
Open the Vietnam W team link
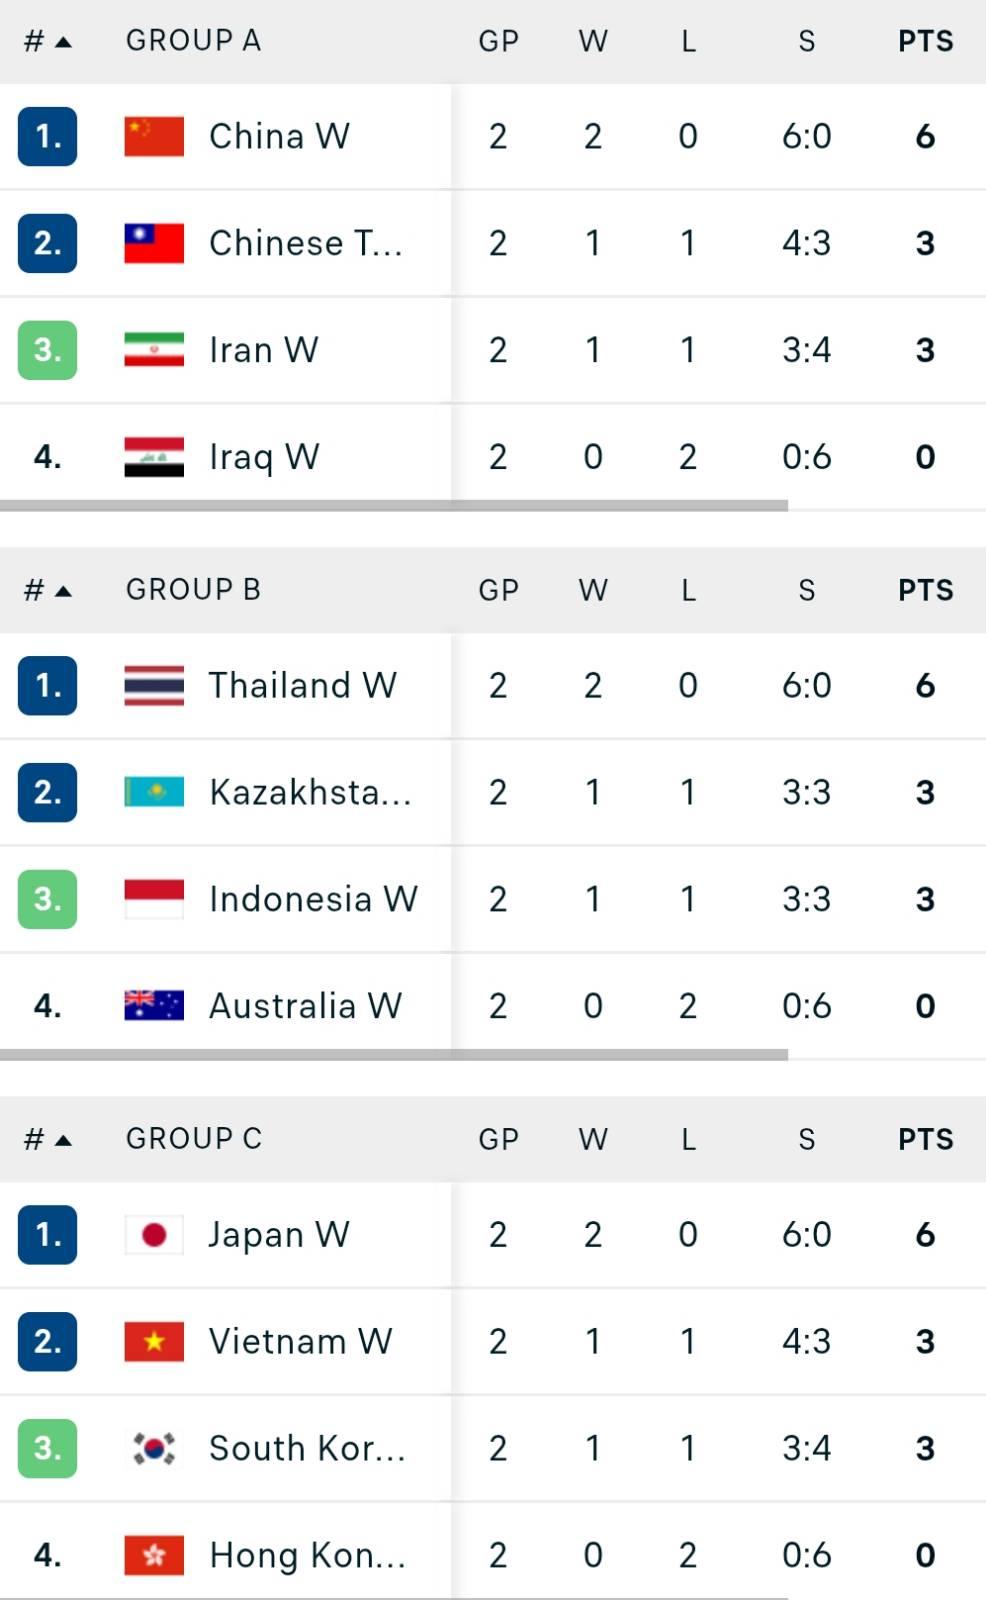[x=300, y=1341]
